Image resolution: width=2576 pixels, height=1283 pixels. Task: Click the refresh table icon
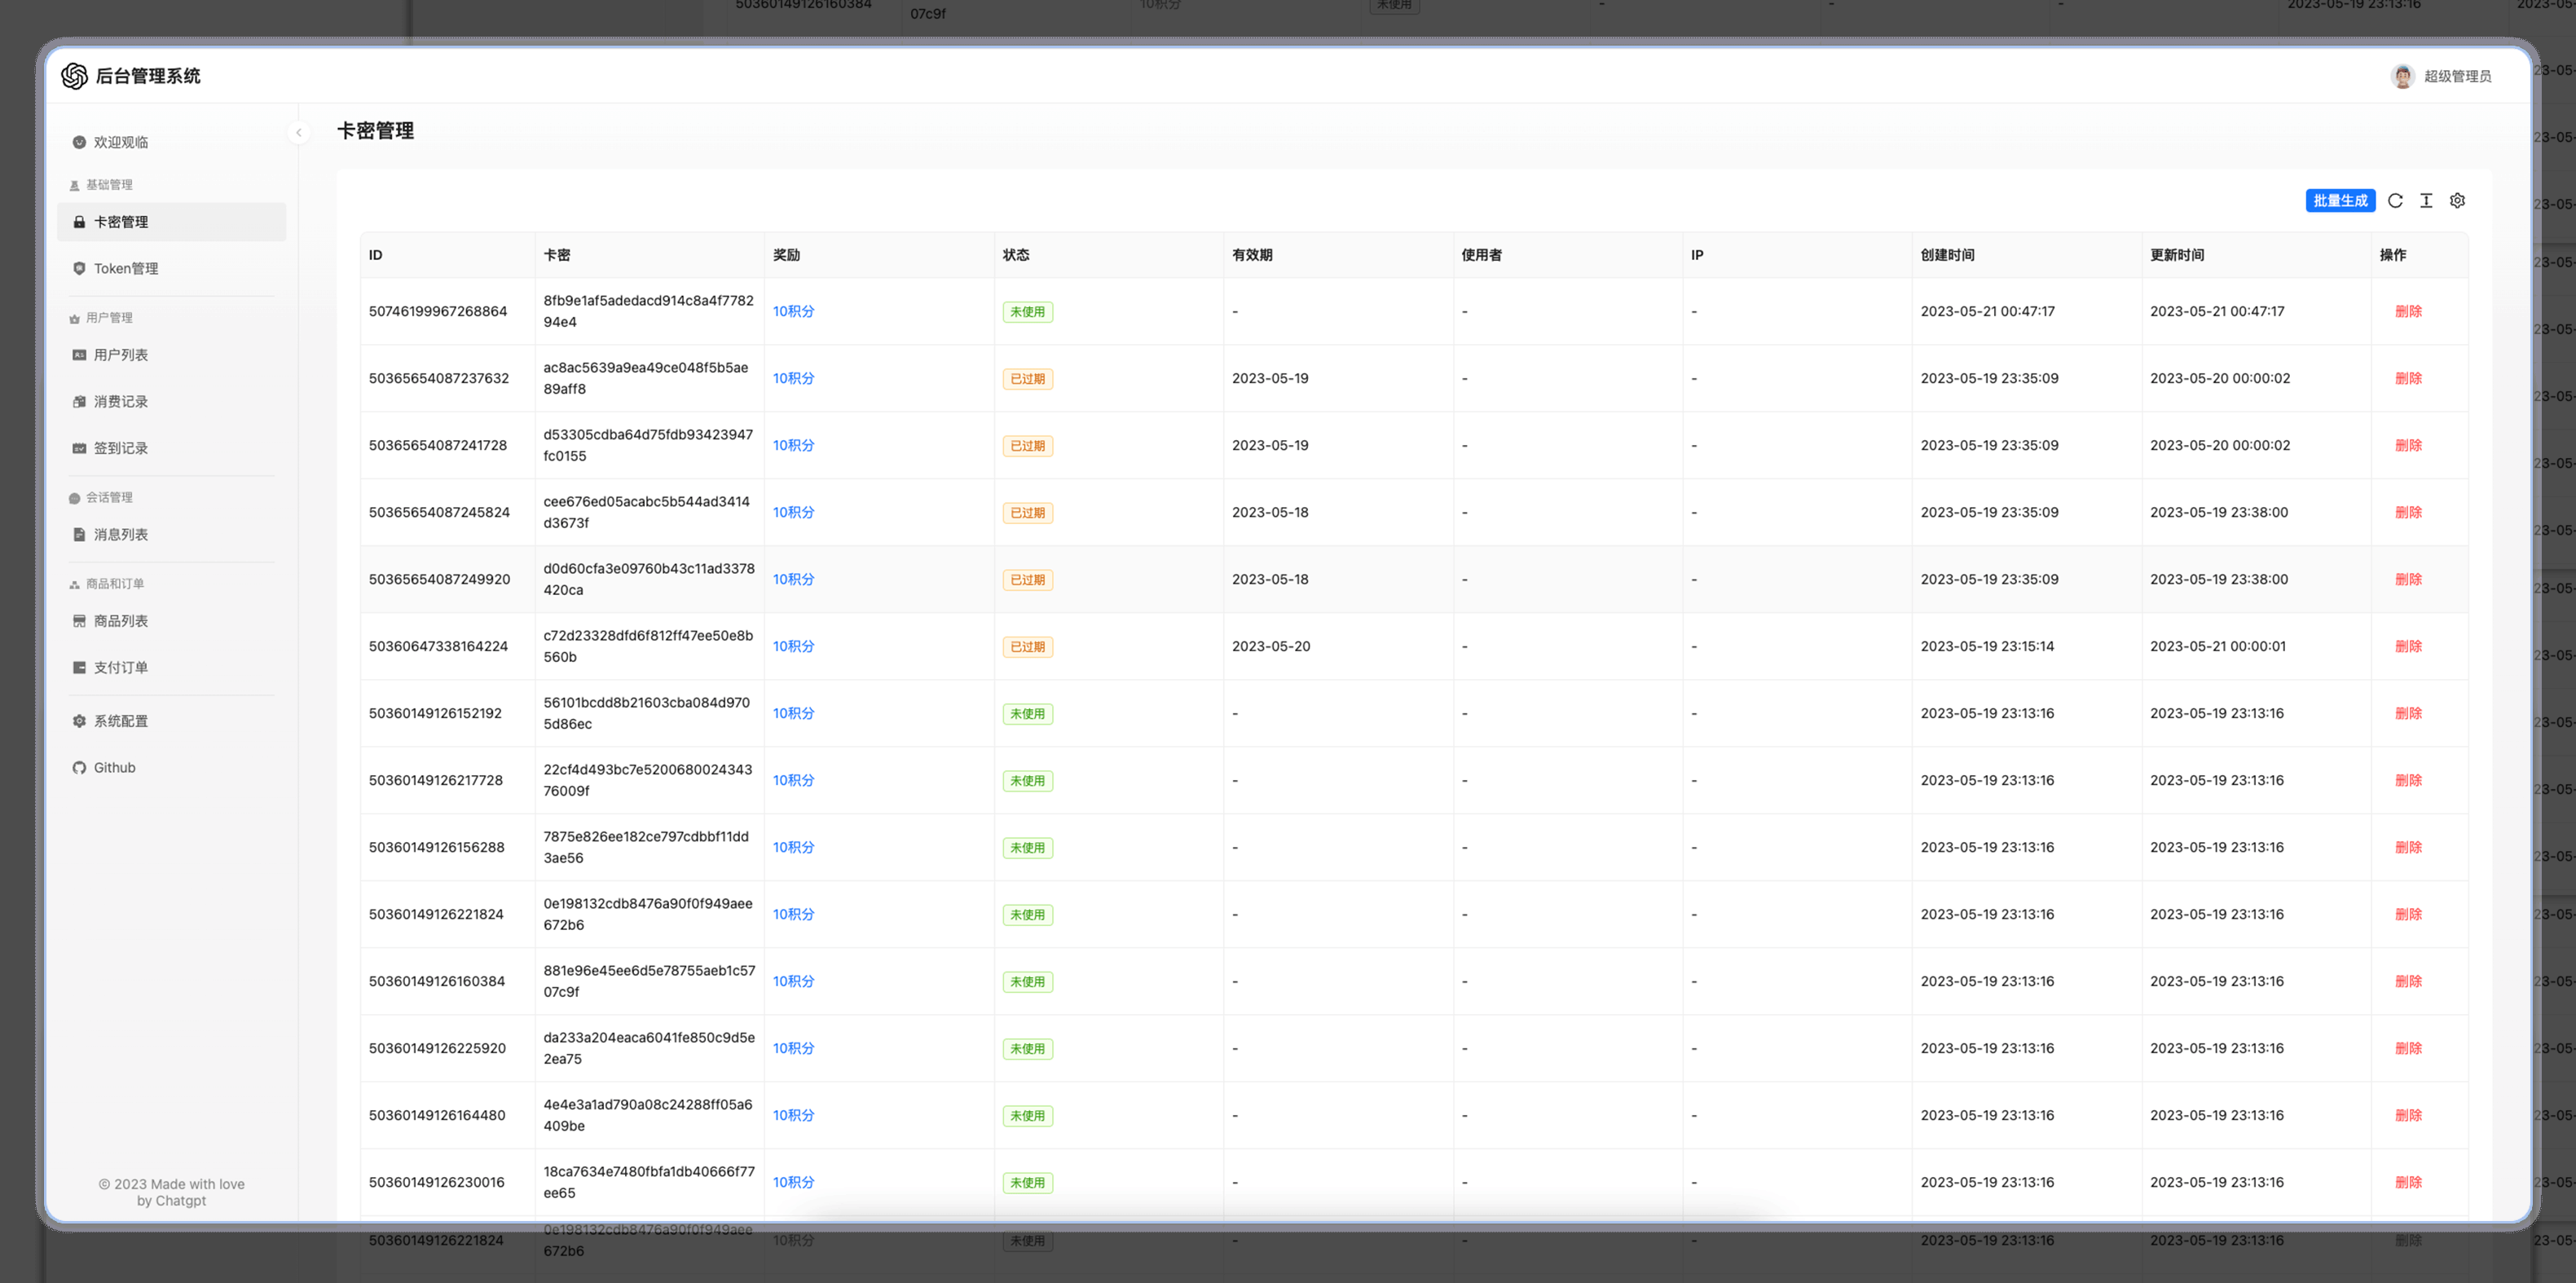click(2395, 201)
